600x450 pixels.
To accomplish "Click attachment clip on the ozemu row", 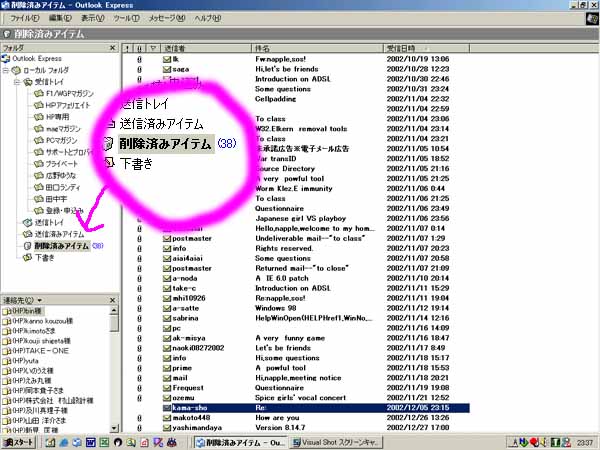I will point(139,398).
